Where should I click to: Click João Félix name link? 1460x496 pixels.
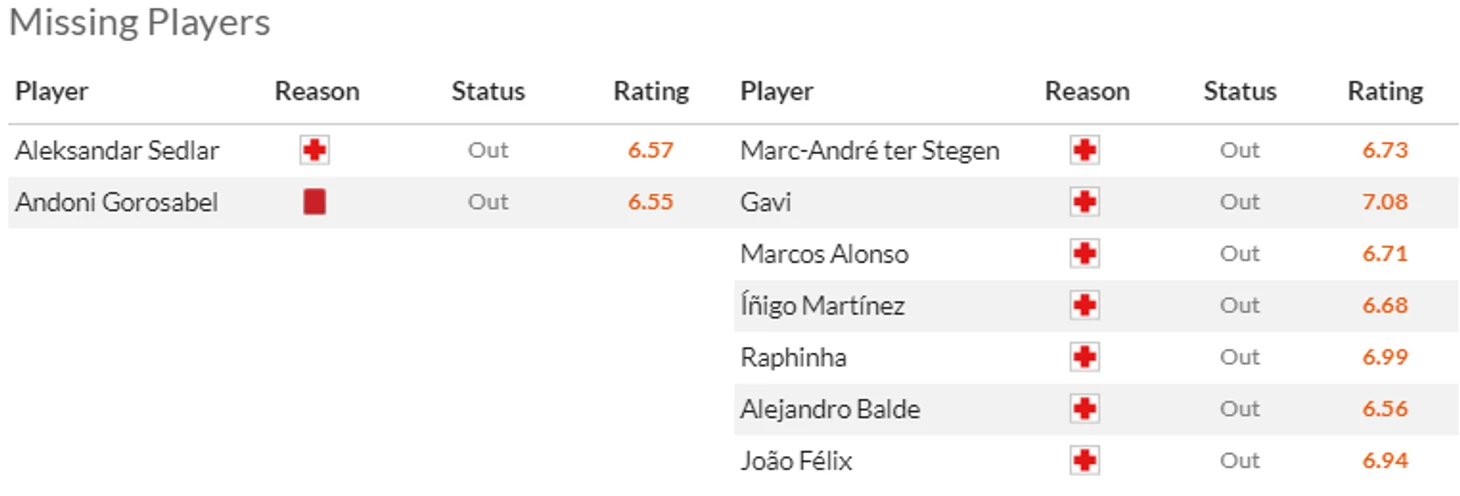coord(796,461)
